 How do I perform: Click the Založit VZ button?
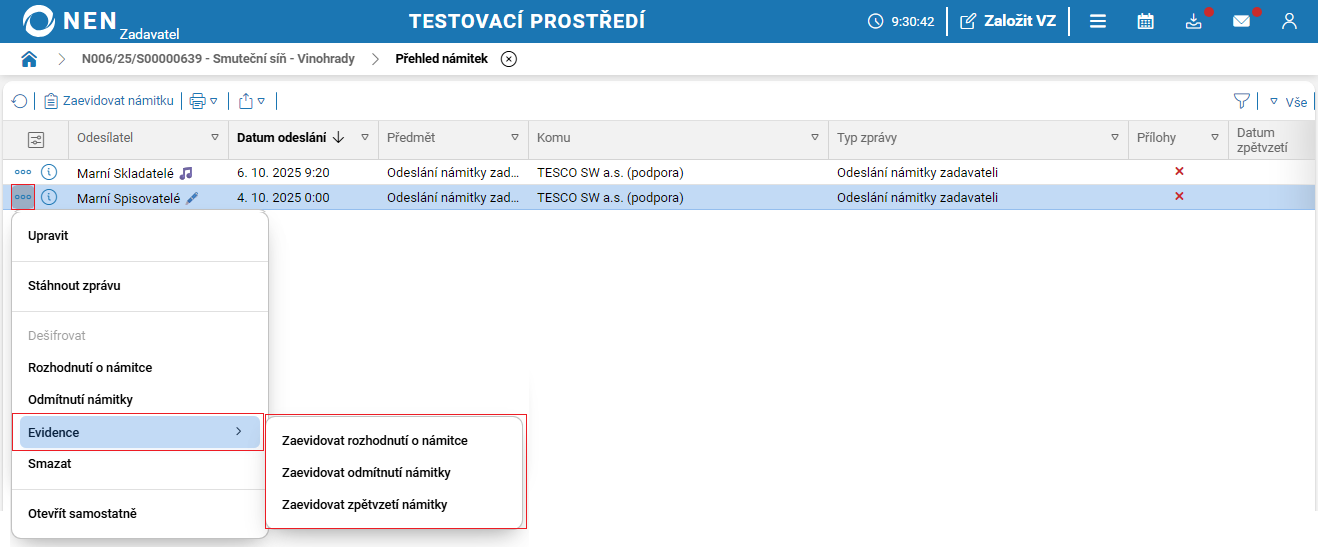[1008, 21]
